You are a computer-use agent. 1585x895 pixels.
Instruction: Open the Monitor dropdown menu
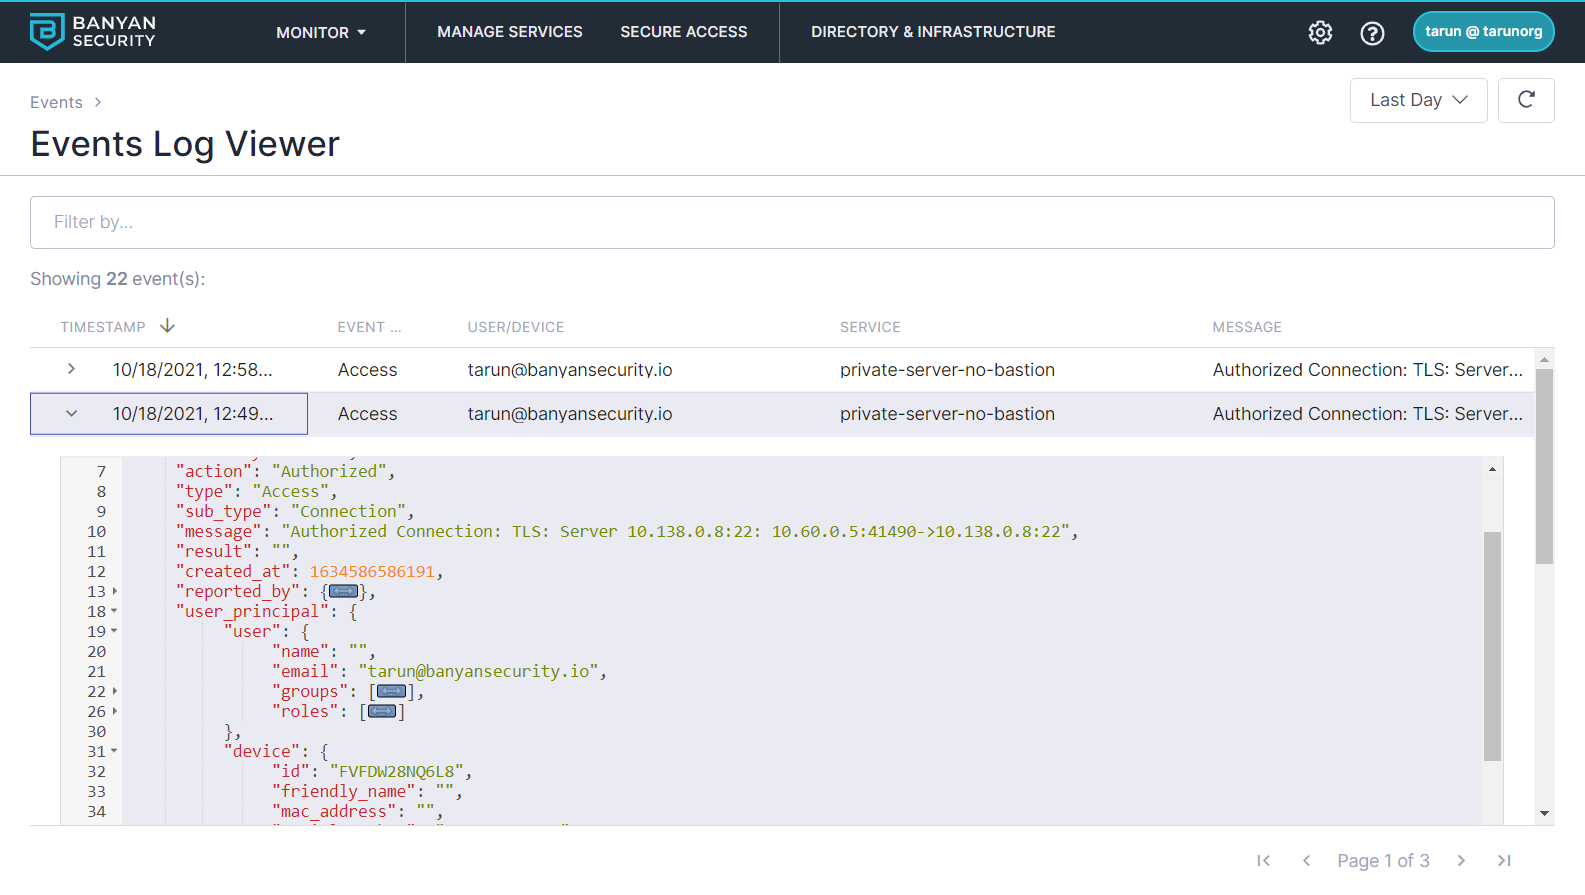pyautogui.click(x=320, y=32)
